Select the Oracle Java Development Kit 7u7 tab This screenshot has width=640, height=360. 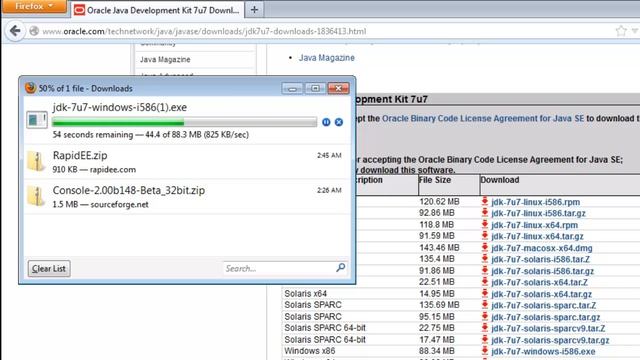pyautogui.click(x=158, y=10)
